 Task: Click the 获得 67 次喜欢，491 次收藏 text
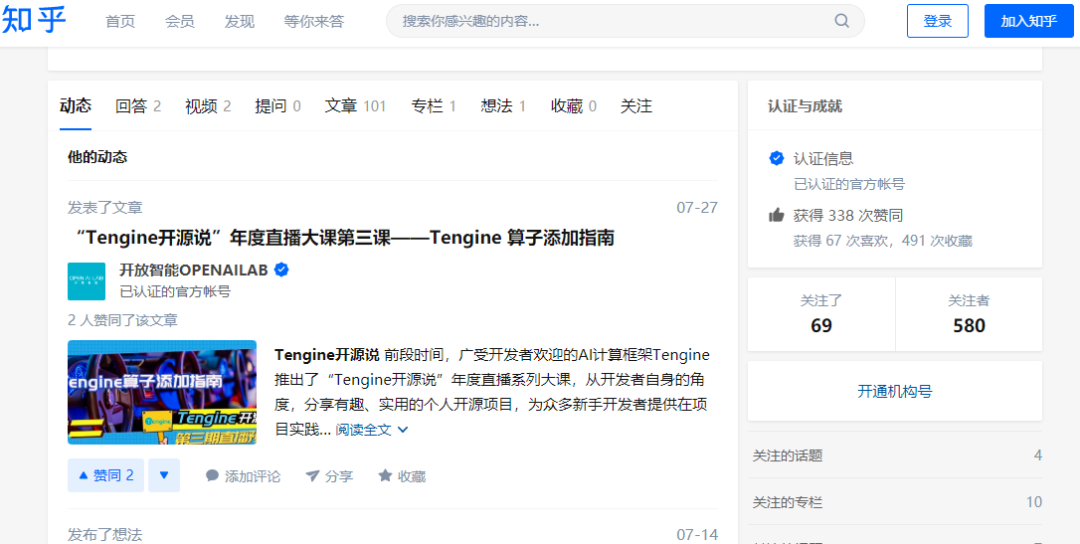point(882,241)
